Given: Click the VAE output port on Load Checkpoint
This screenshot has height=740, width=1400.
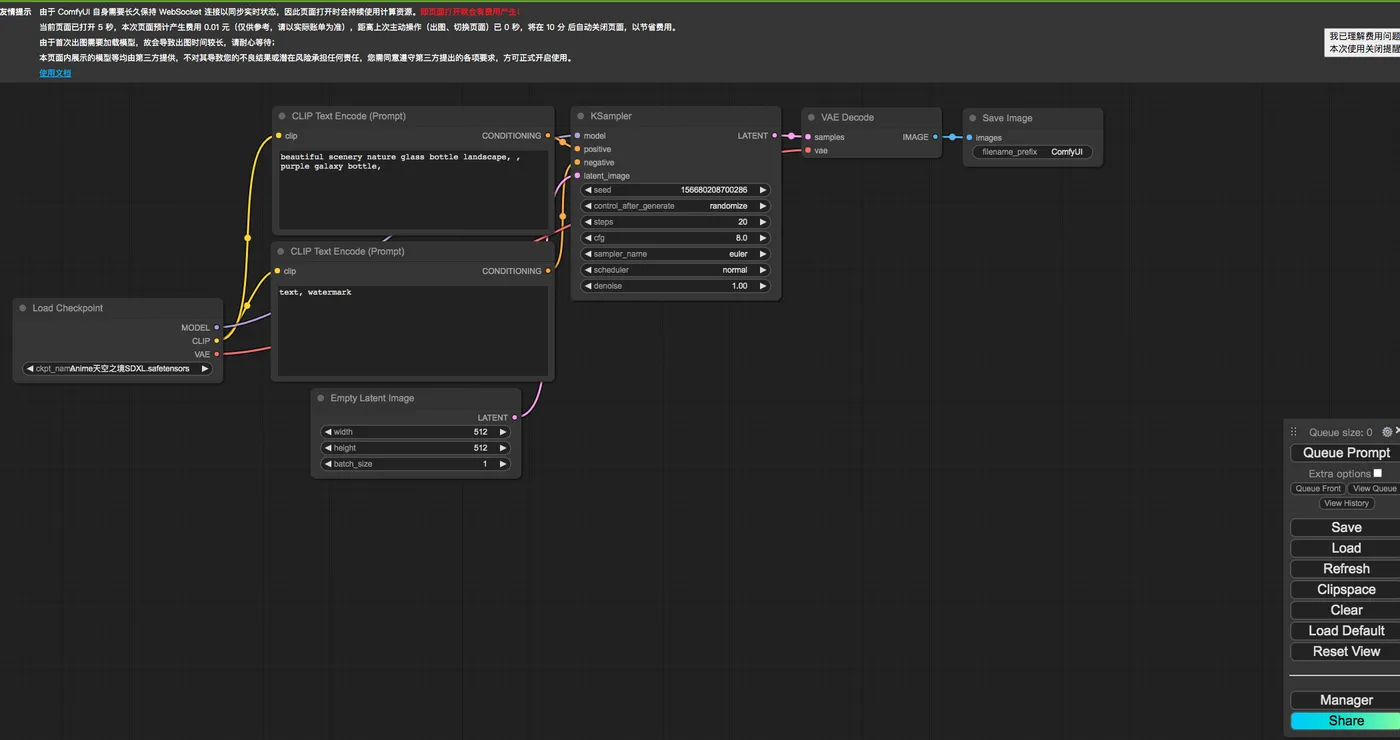Looking at the screenshot, I should click(x=216, y=354).
